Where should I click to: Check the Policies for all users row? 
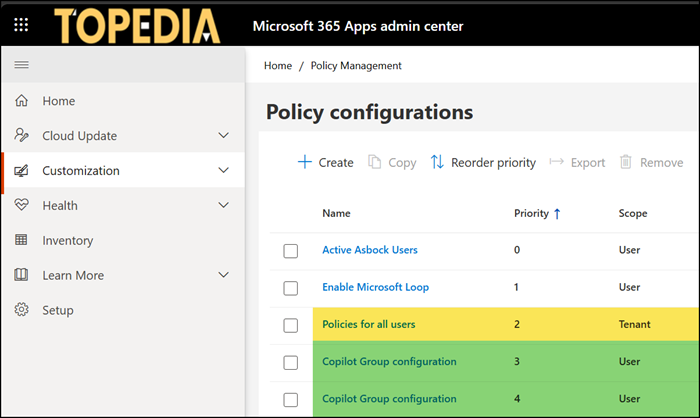point(291,325)
